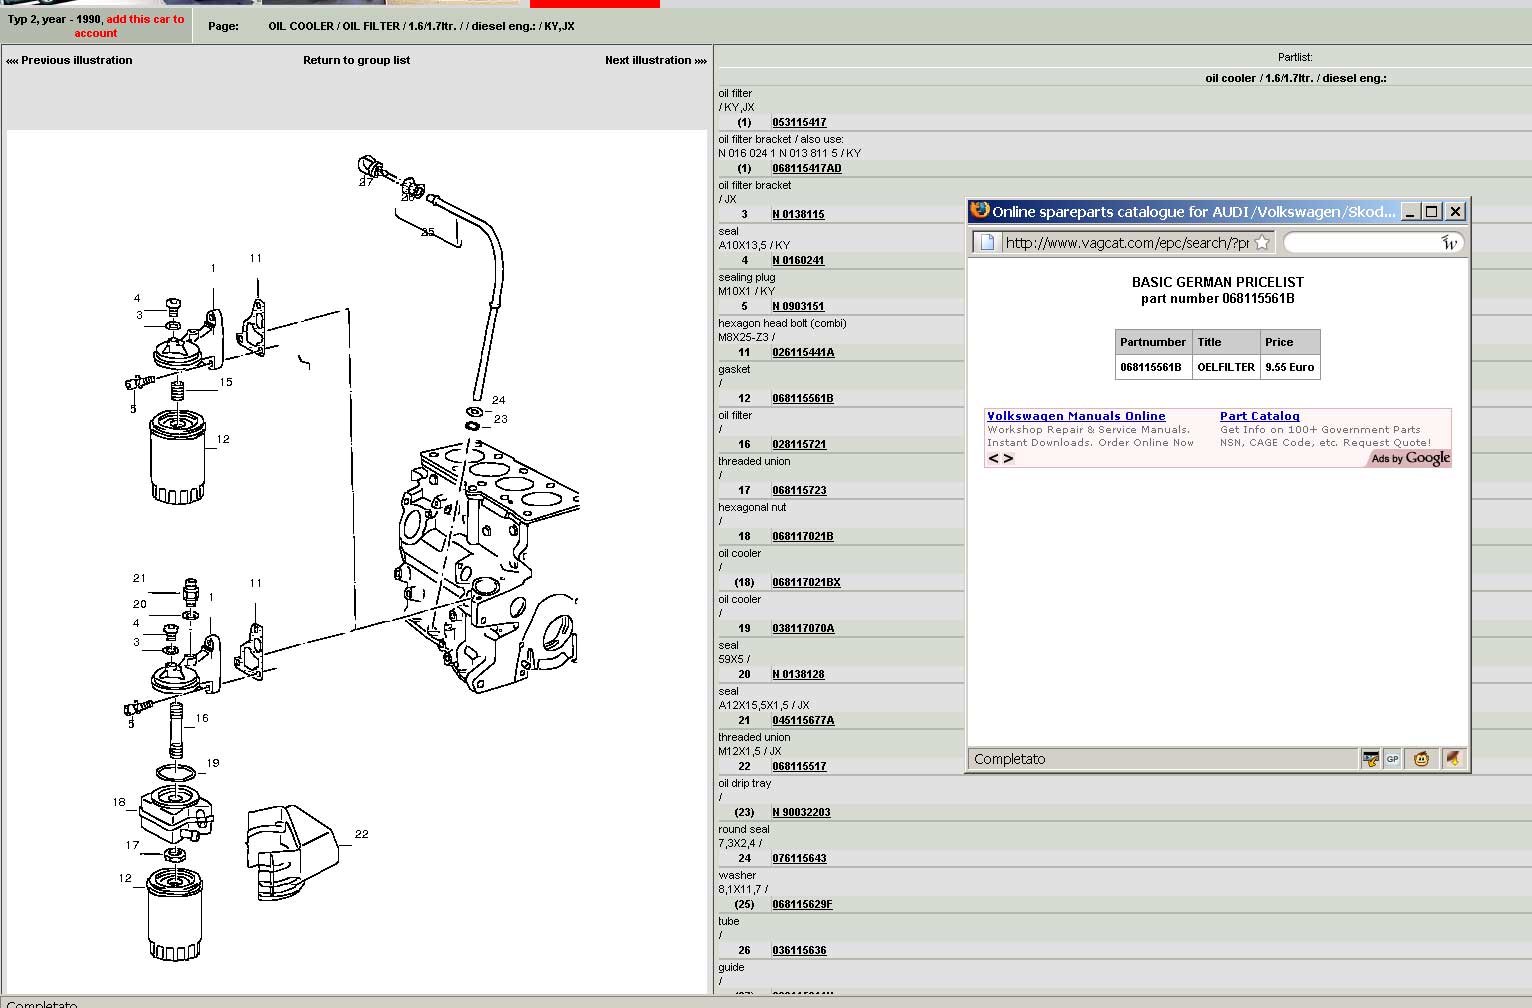Open tube part 068115629F

802,904
